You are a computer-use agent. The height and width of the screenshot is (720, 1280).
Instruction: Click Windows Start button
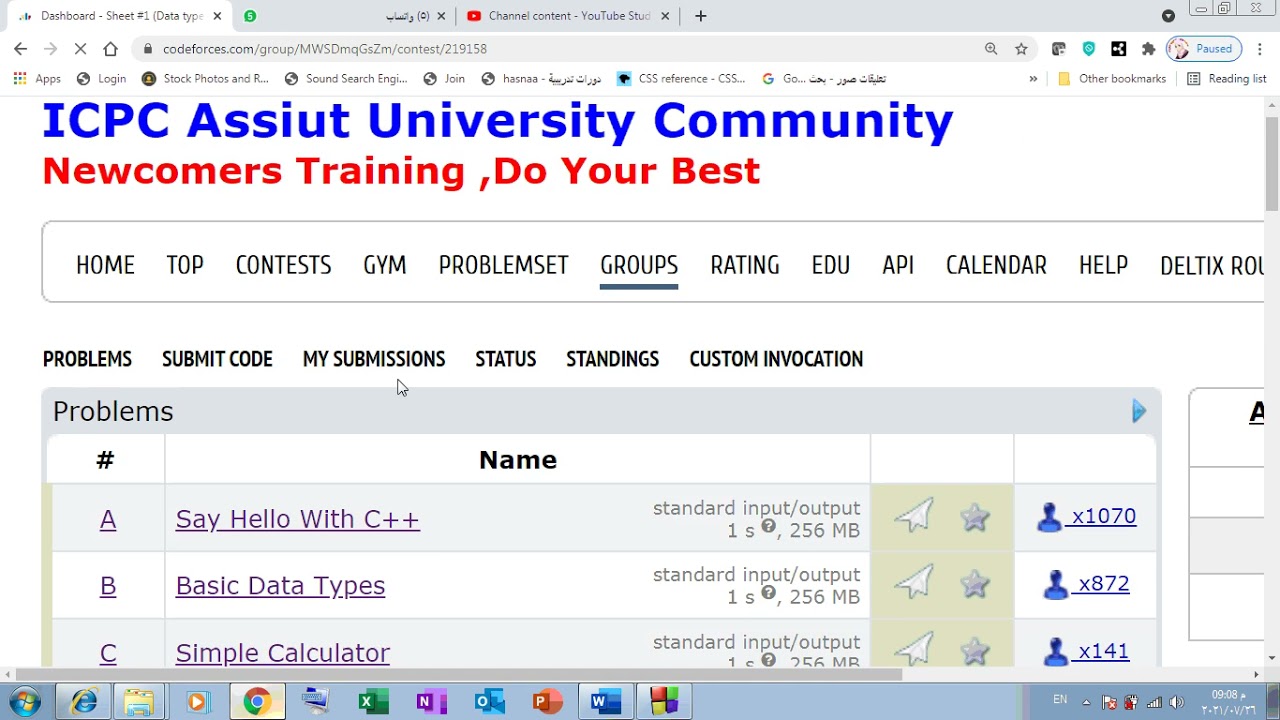click(x=25, y=702)
